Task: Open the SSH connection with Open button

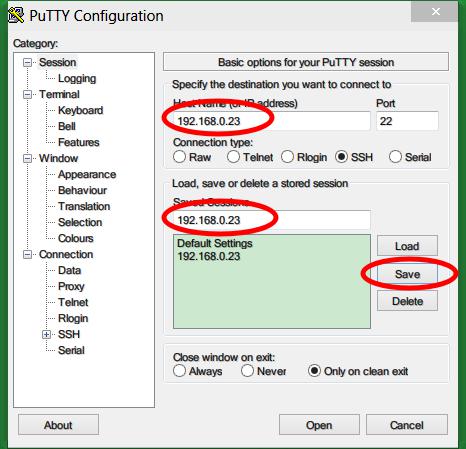Action: (319, 425)
